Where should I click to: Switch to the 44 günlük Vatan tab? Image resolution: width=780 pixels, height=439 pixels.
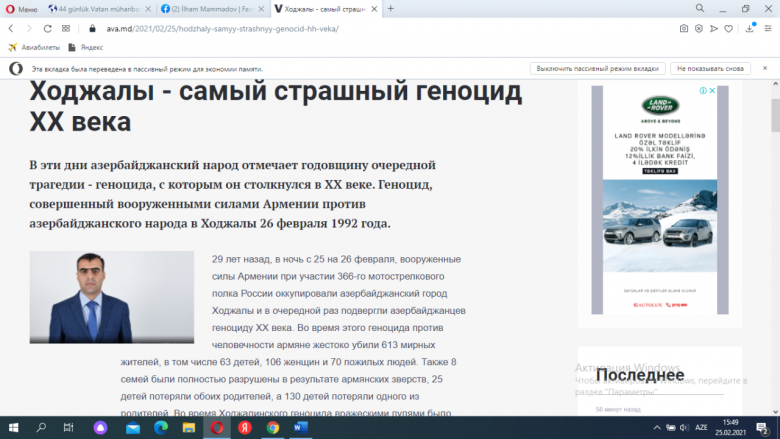pyautogui.click(x=98, y=8)
